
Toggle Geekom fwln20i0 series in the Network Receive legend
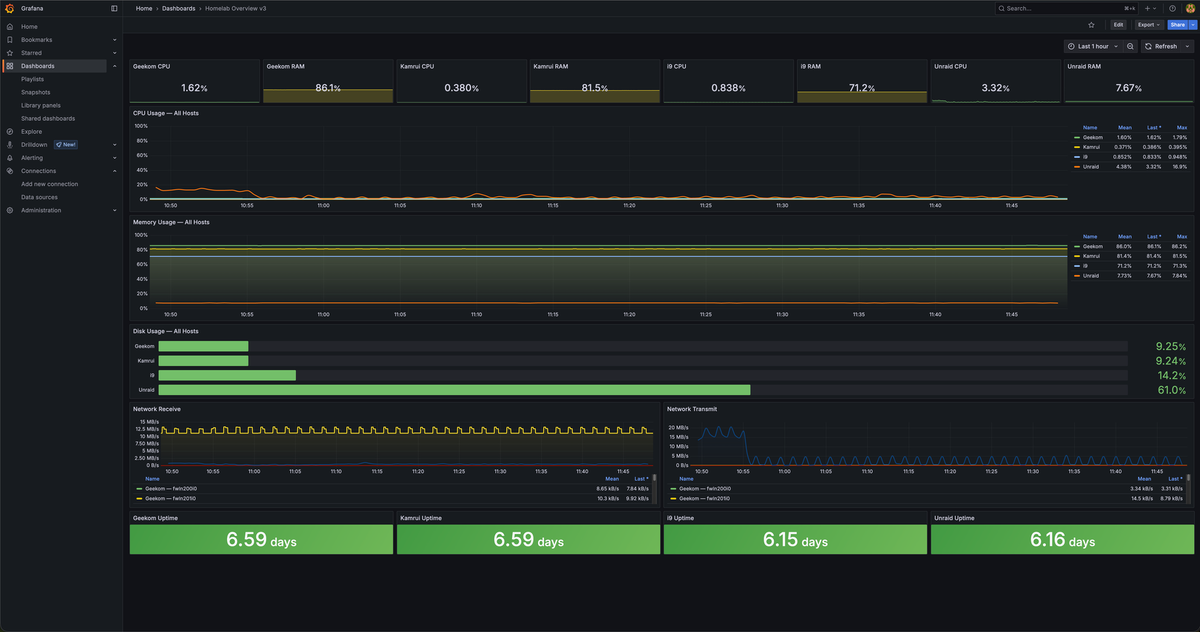[x=172, y=488]
